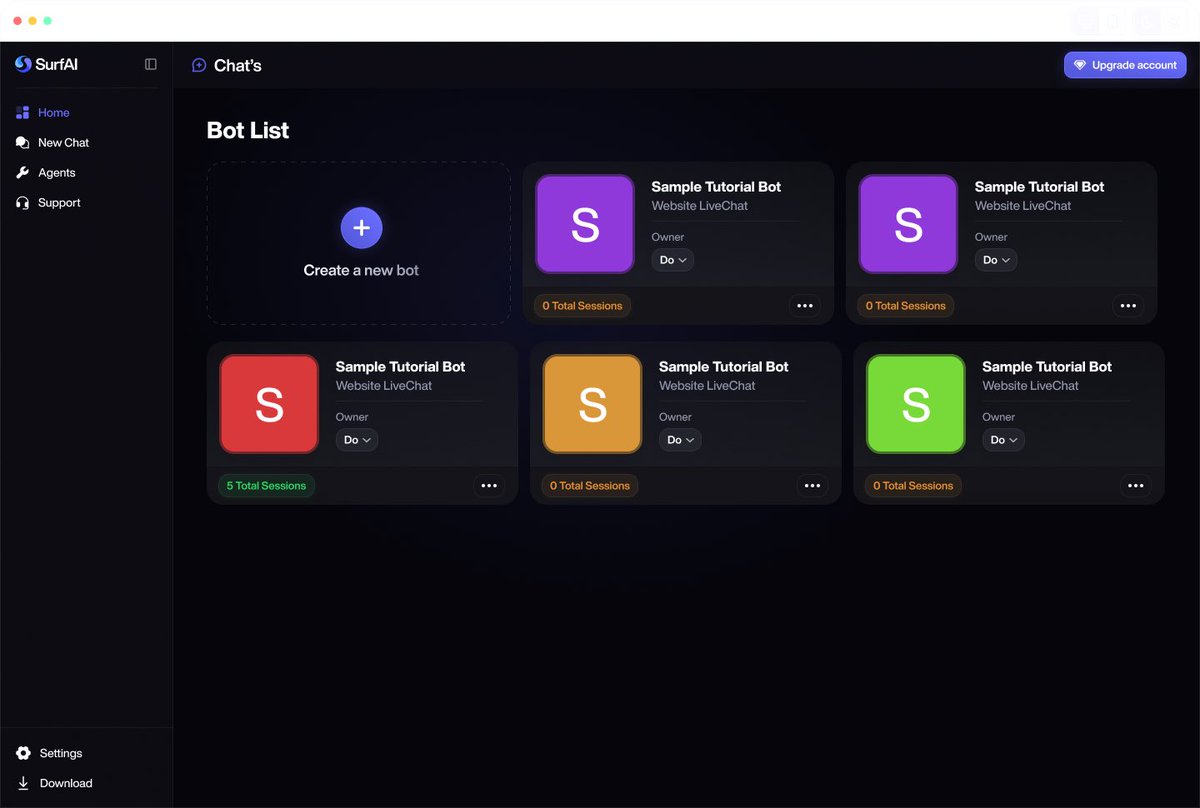This screenshot has height=808, width=1200.
Task: Click the SurfAI logo
Action: pyautogui.click(x=46, y=64)
